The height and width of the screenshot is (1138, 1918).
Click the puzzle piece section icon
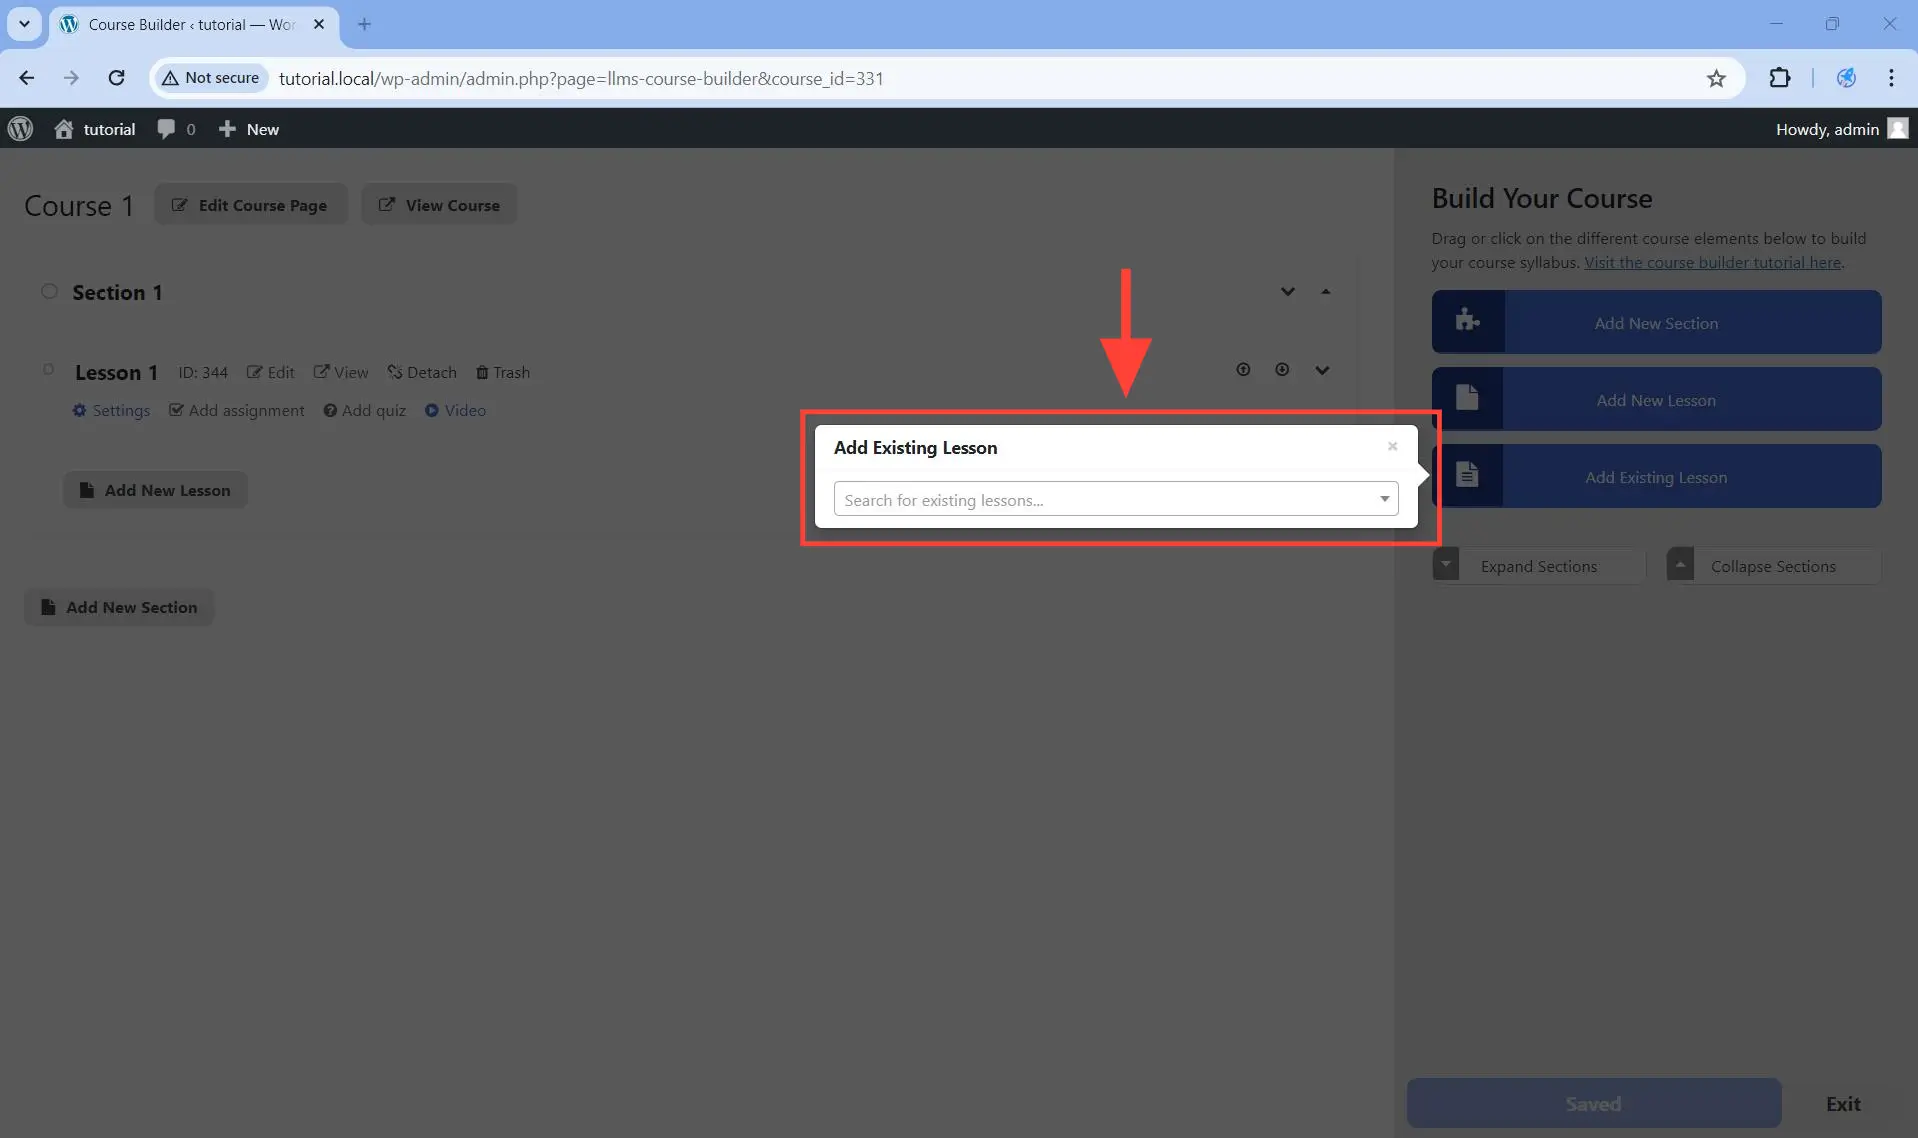(x=1467, y=320)
